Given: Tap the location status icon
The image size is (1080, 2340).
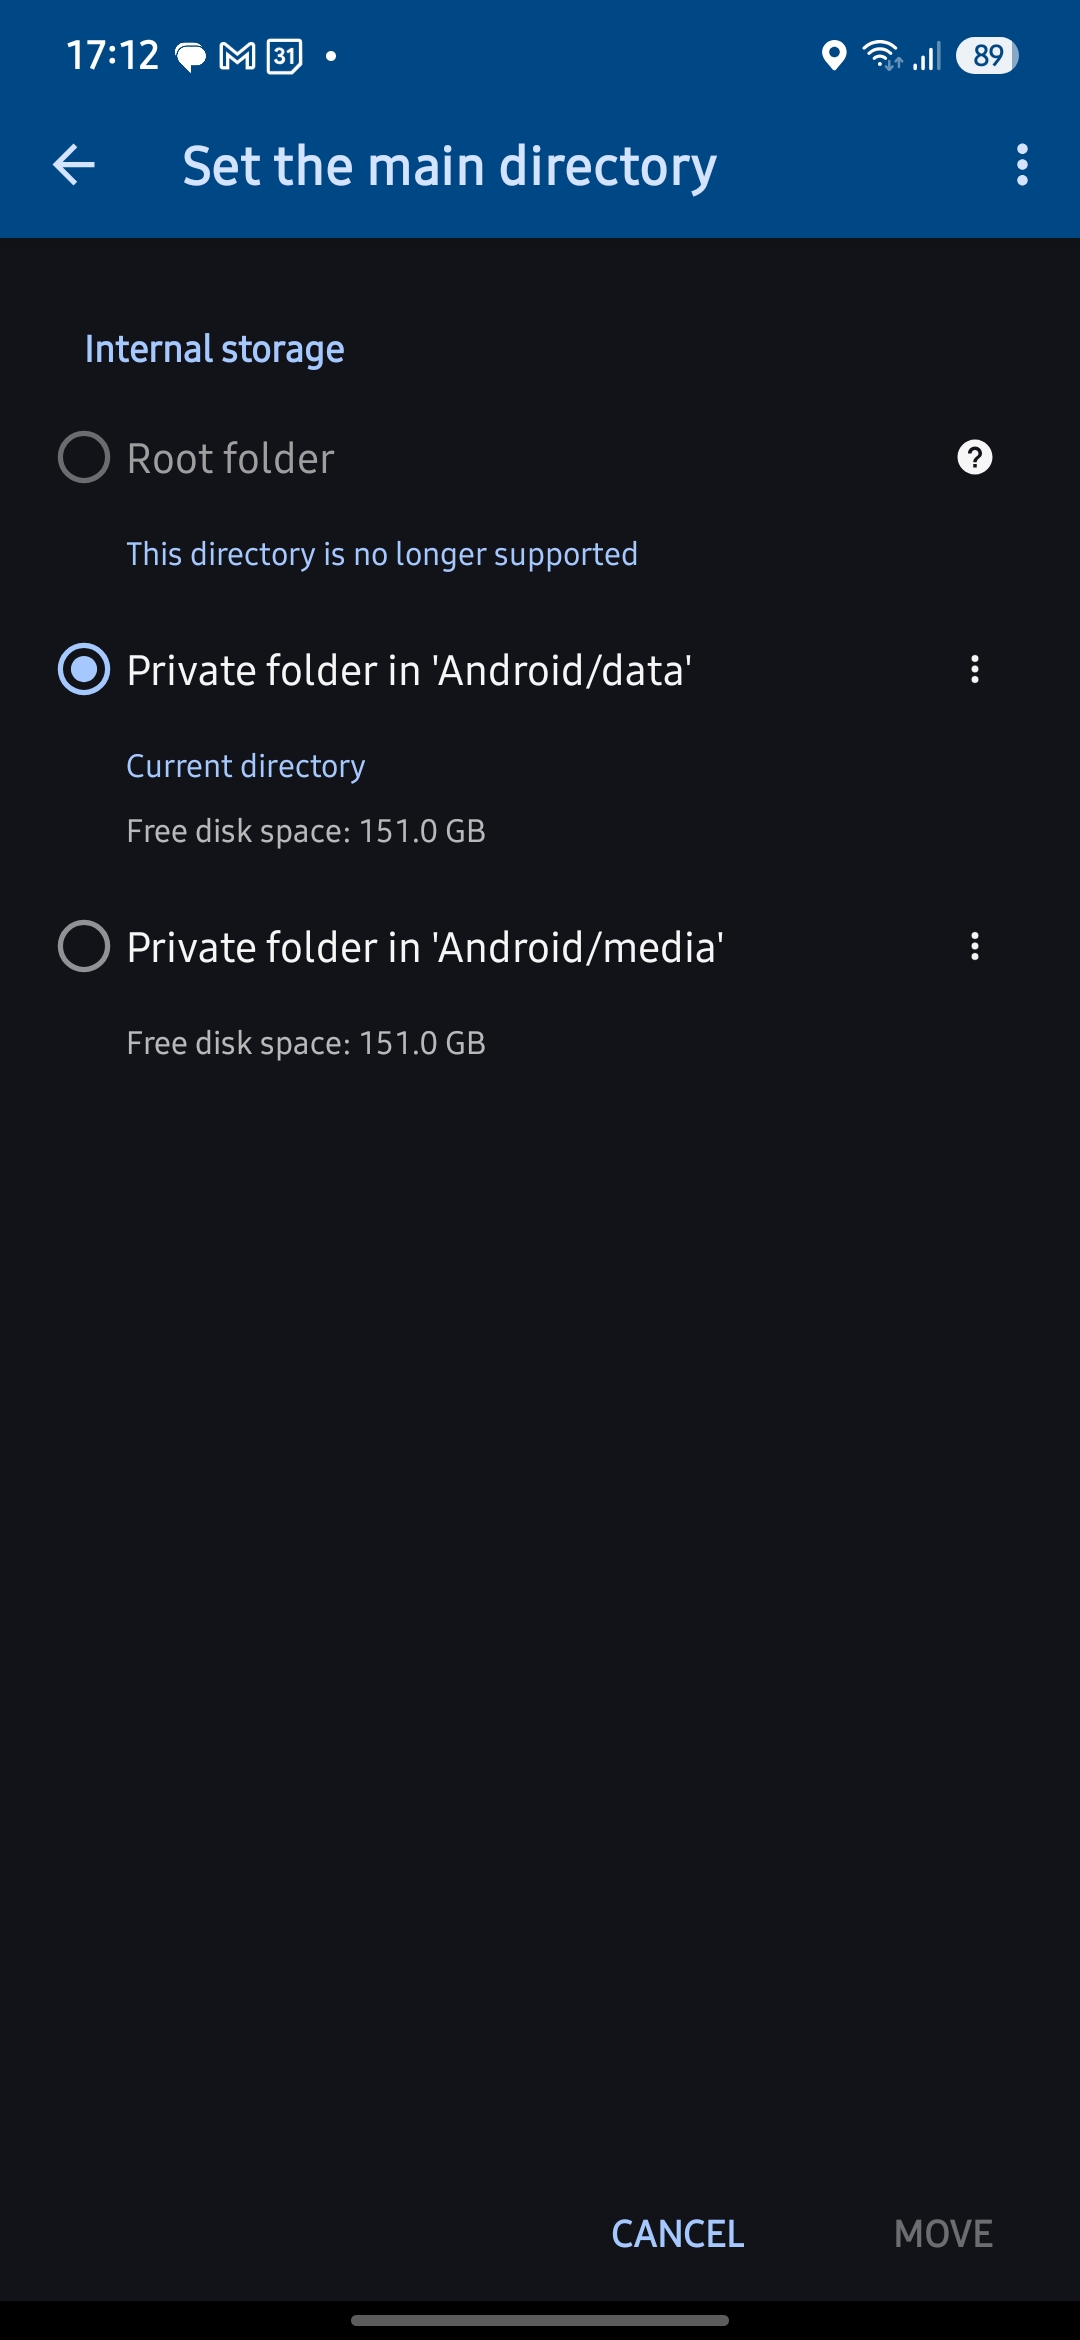Looking at the screenshot, I should coord(833,56).
